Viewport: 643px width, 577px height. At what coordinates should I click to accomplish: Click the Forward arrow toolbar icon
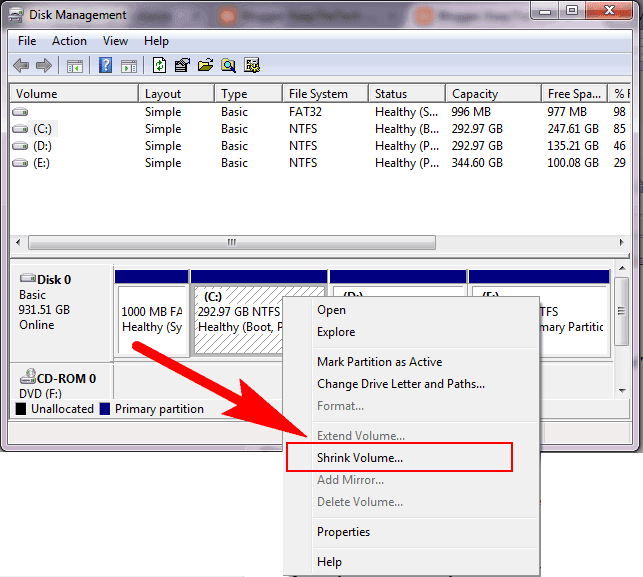44,65
